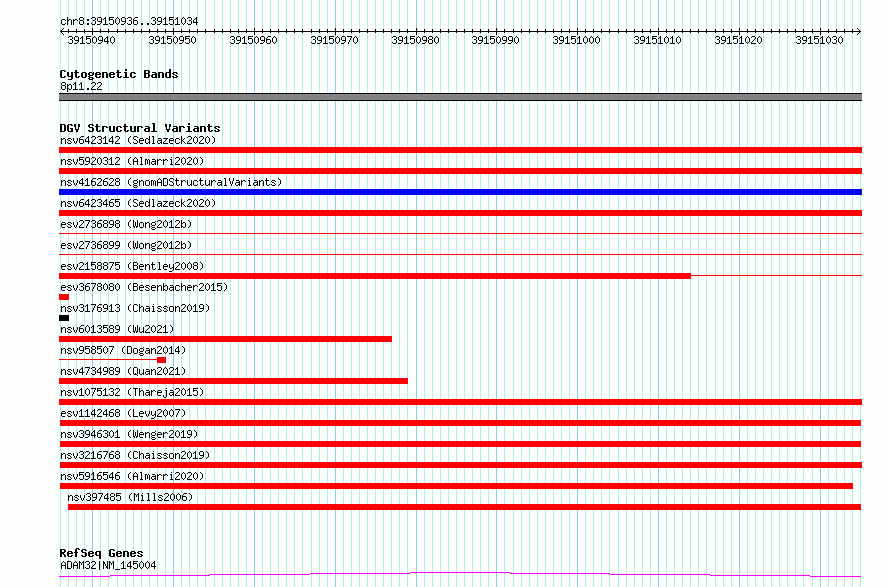The image size is (890, 587).
Task: Click the thick red Bentley2008 variant bar
Action: (375, 276)
